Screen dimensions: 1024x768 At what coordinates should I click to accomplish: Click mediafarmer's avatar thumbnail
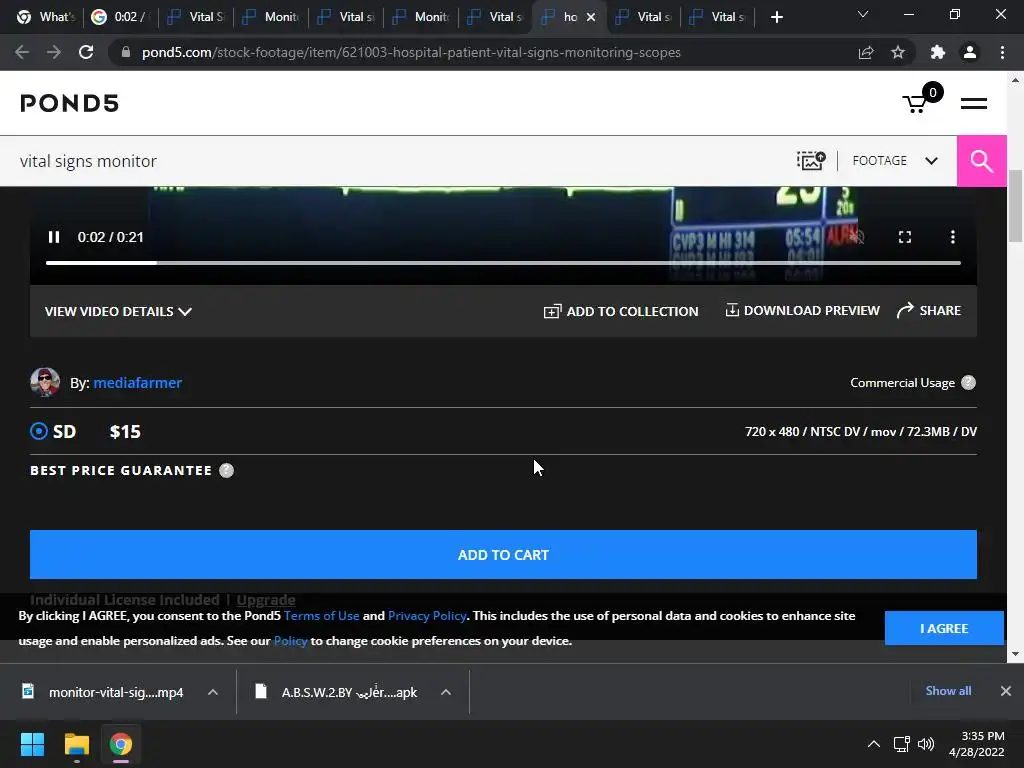tap(45, 382)
